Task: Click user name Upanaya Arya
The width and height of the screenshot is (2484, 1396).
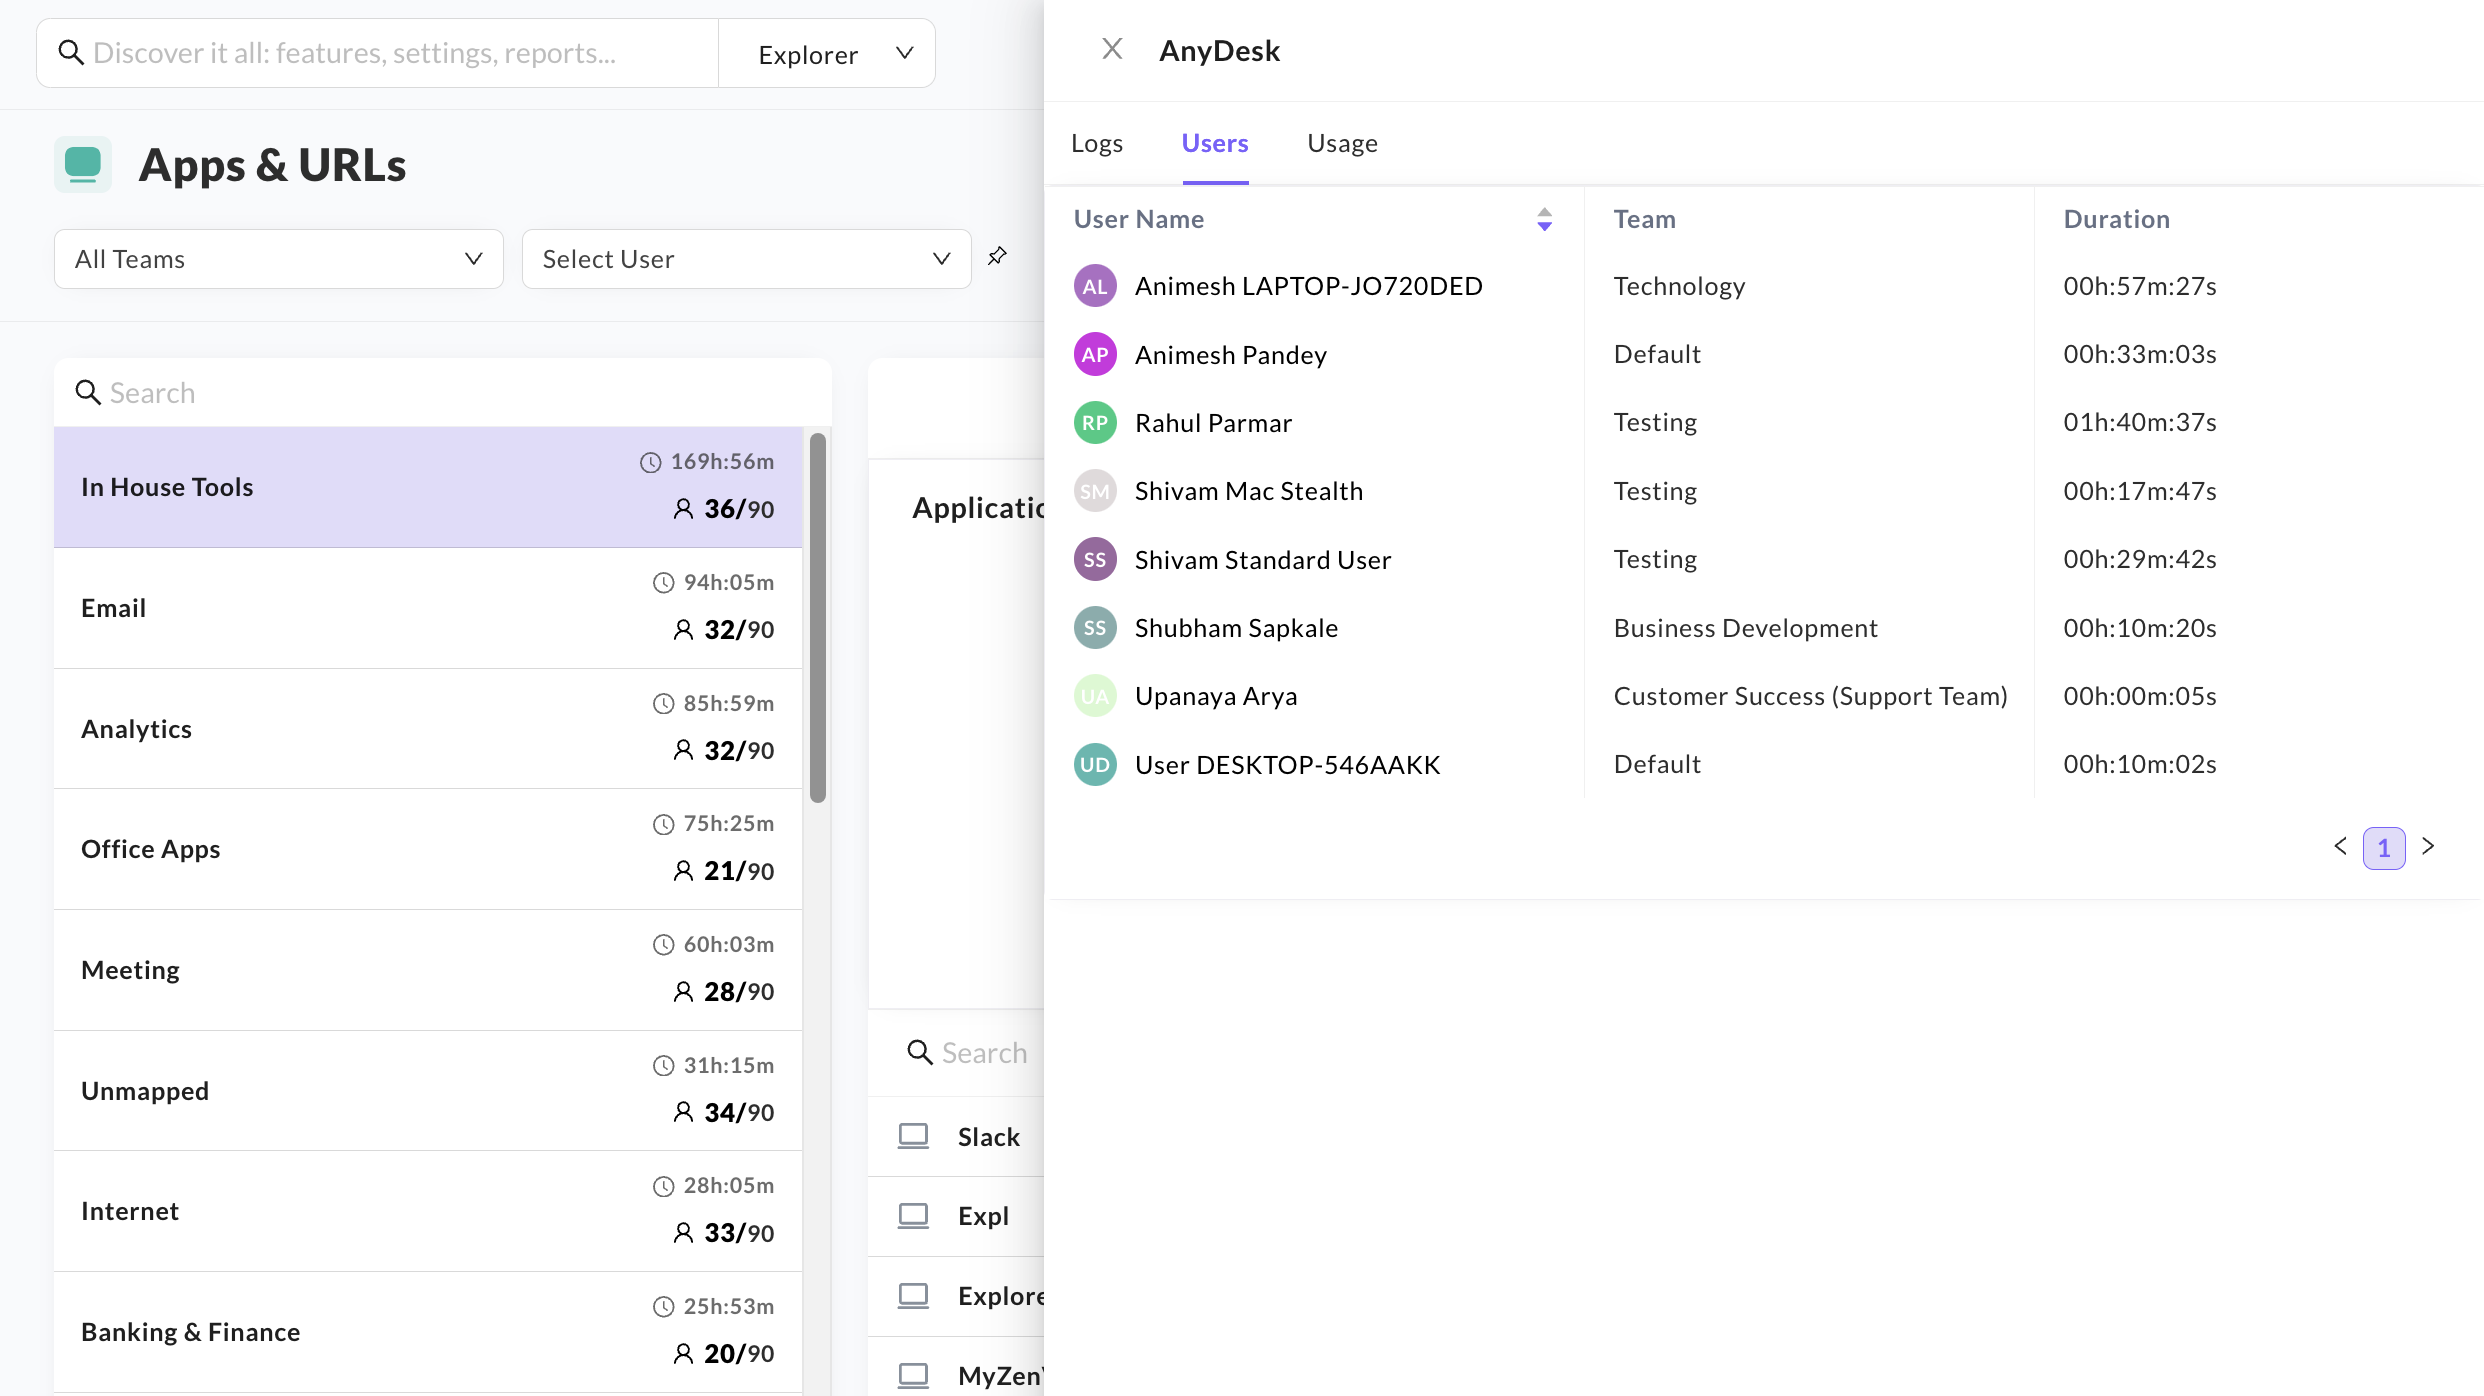Action: [1216, 696]
